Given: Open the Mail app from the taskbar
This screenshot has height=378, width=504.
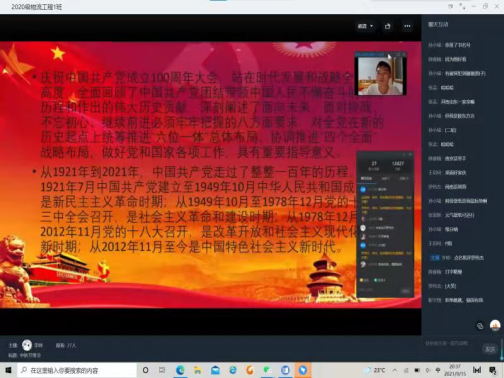Looking at the screenshot, I should tap(215, 370).
